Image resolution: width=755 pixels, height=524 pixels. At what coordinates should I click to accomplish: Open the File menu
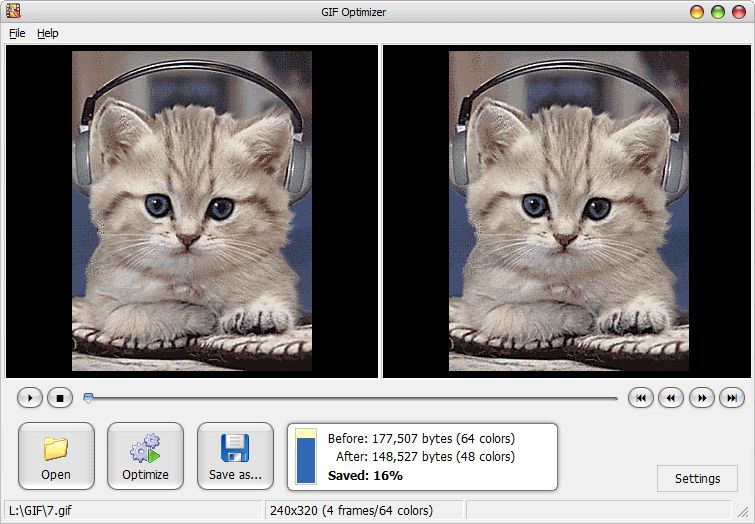click(17, 33)
